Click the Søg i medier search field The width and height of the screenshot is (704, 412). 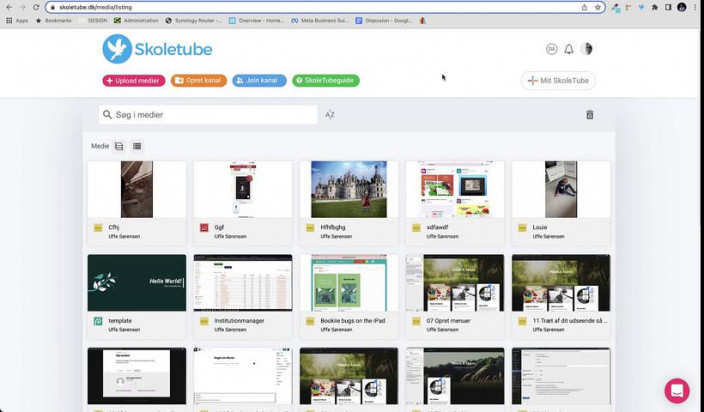coord(210,115)
